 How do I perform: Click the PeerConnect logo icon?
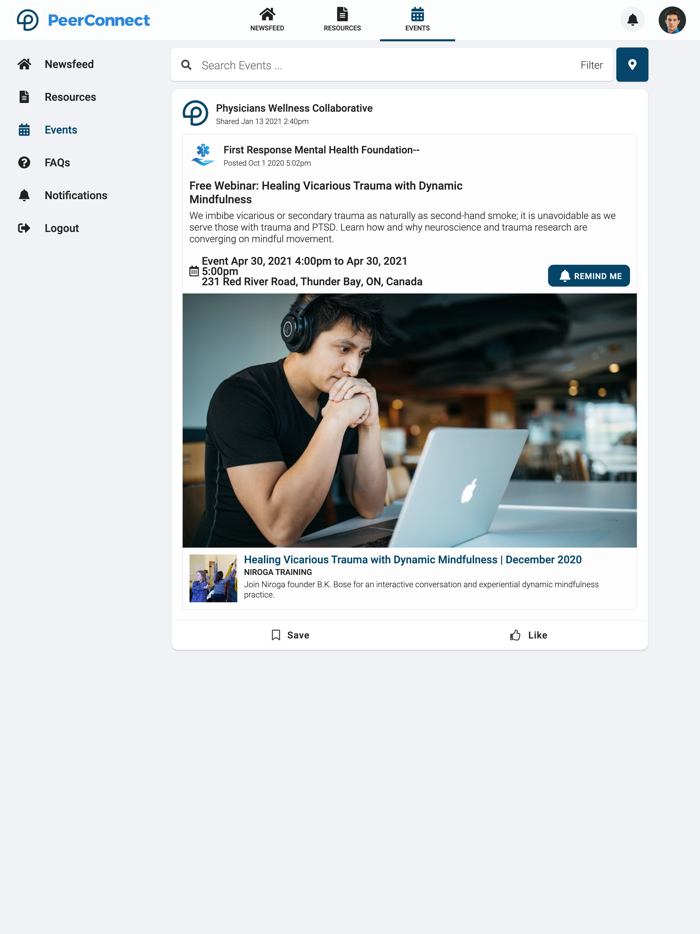pyautogui.click(x=27, y=20)
